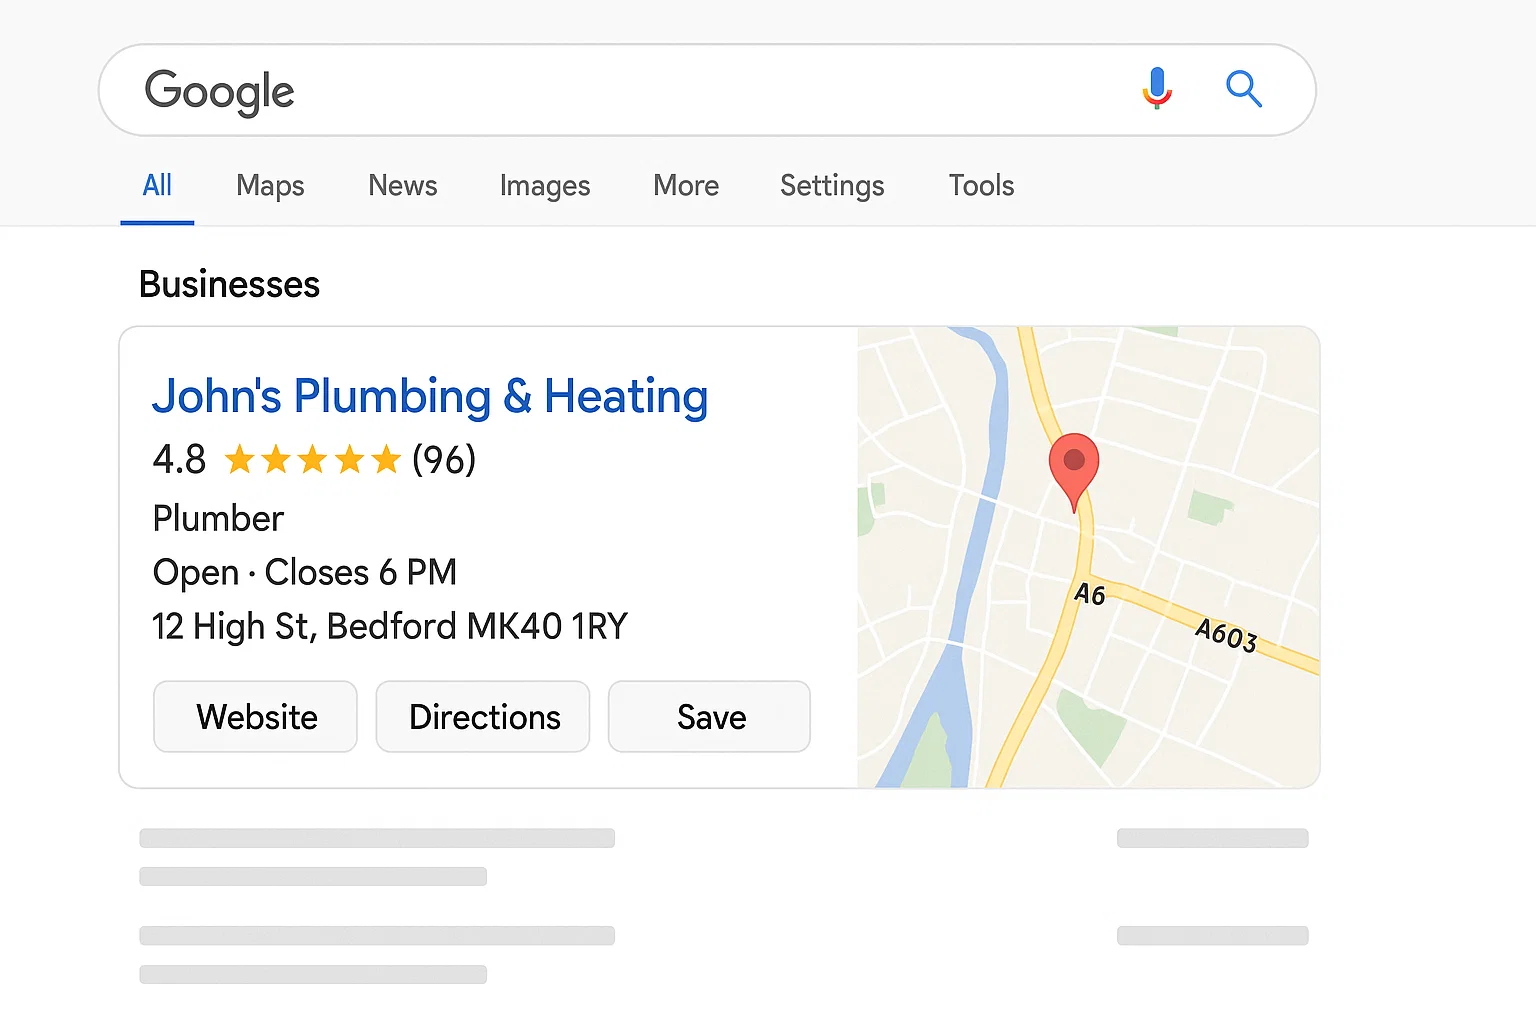
Task: Select the five-star rating display
Action: [x=311, y=460]
